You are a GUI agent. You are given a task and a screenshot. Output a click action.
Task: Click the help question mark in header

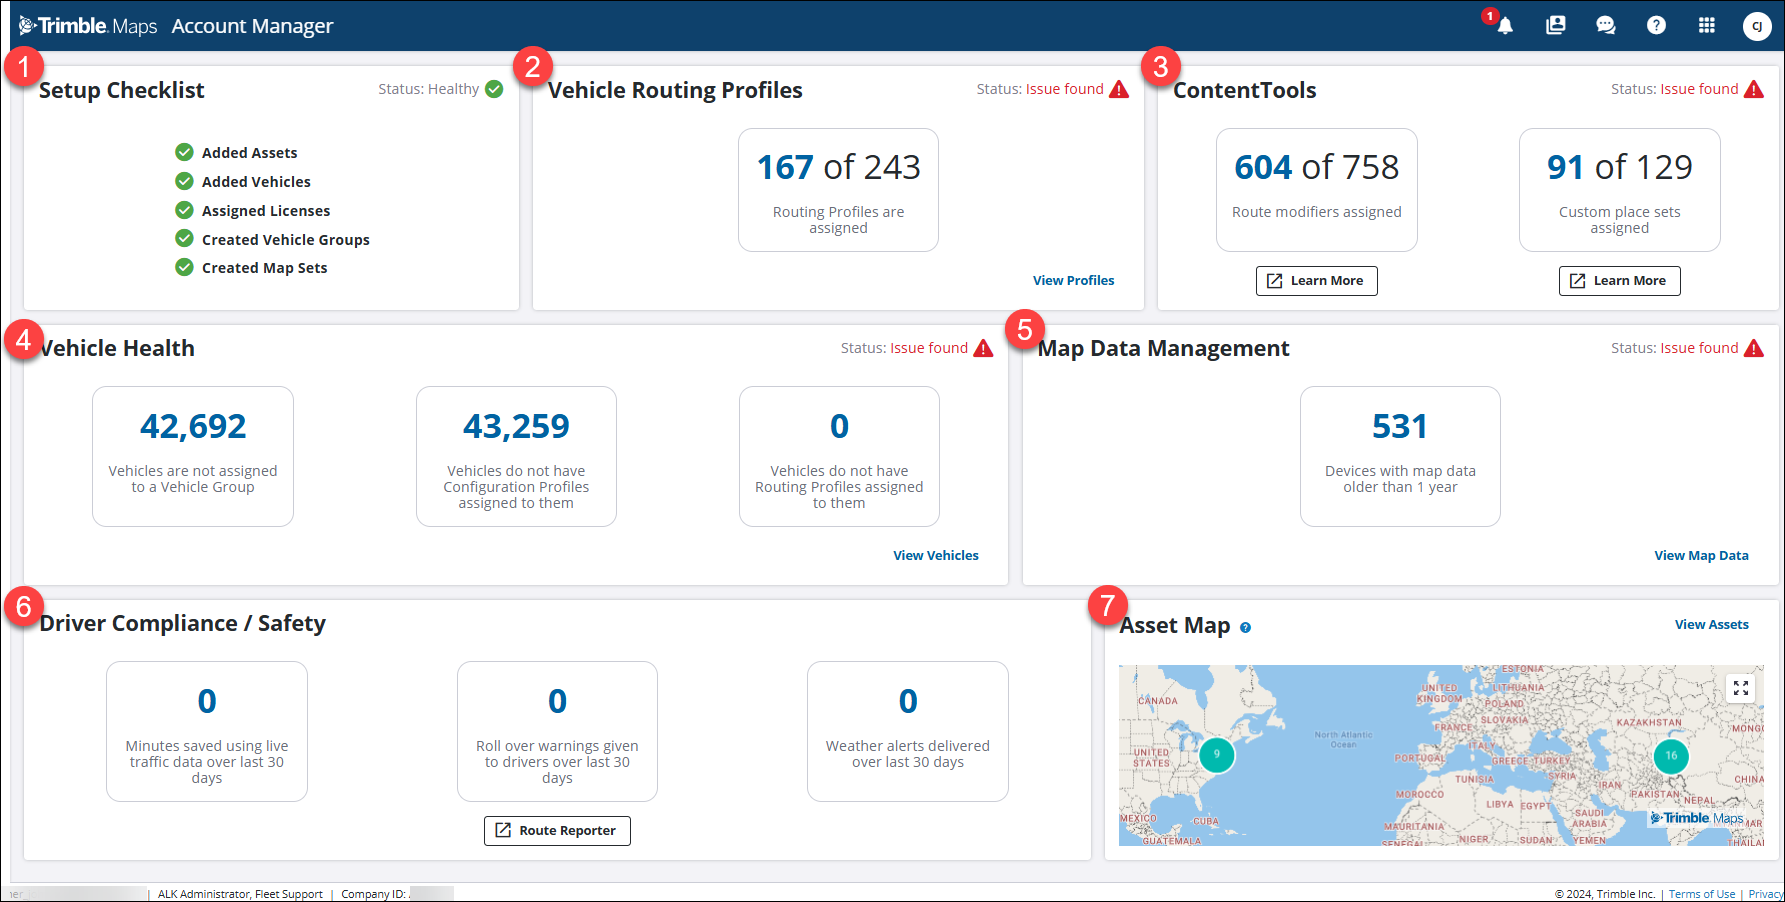[1656, 26]
